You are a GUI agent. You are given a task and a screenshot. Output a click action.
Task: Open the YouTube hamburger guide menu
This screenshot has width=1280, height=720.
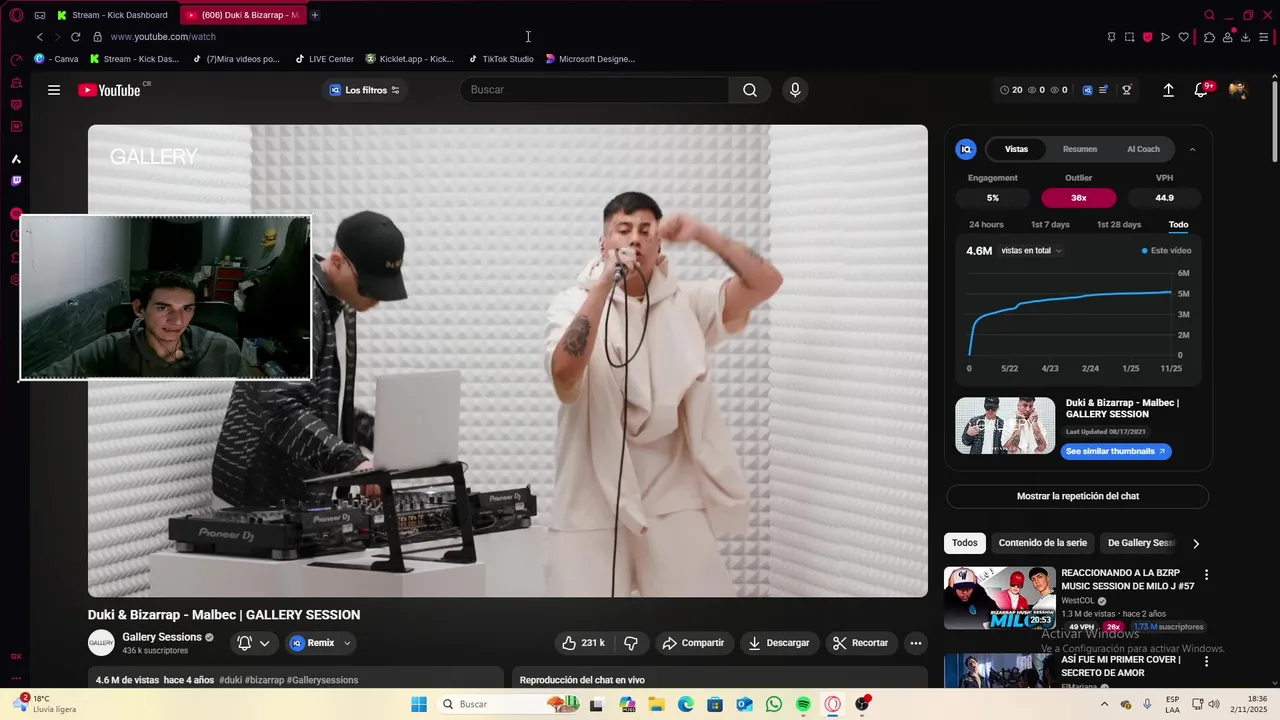coord(54,90)
